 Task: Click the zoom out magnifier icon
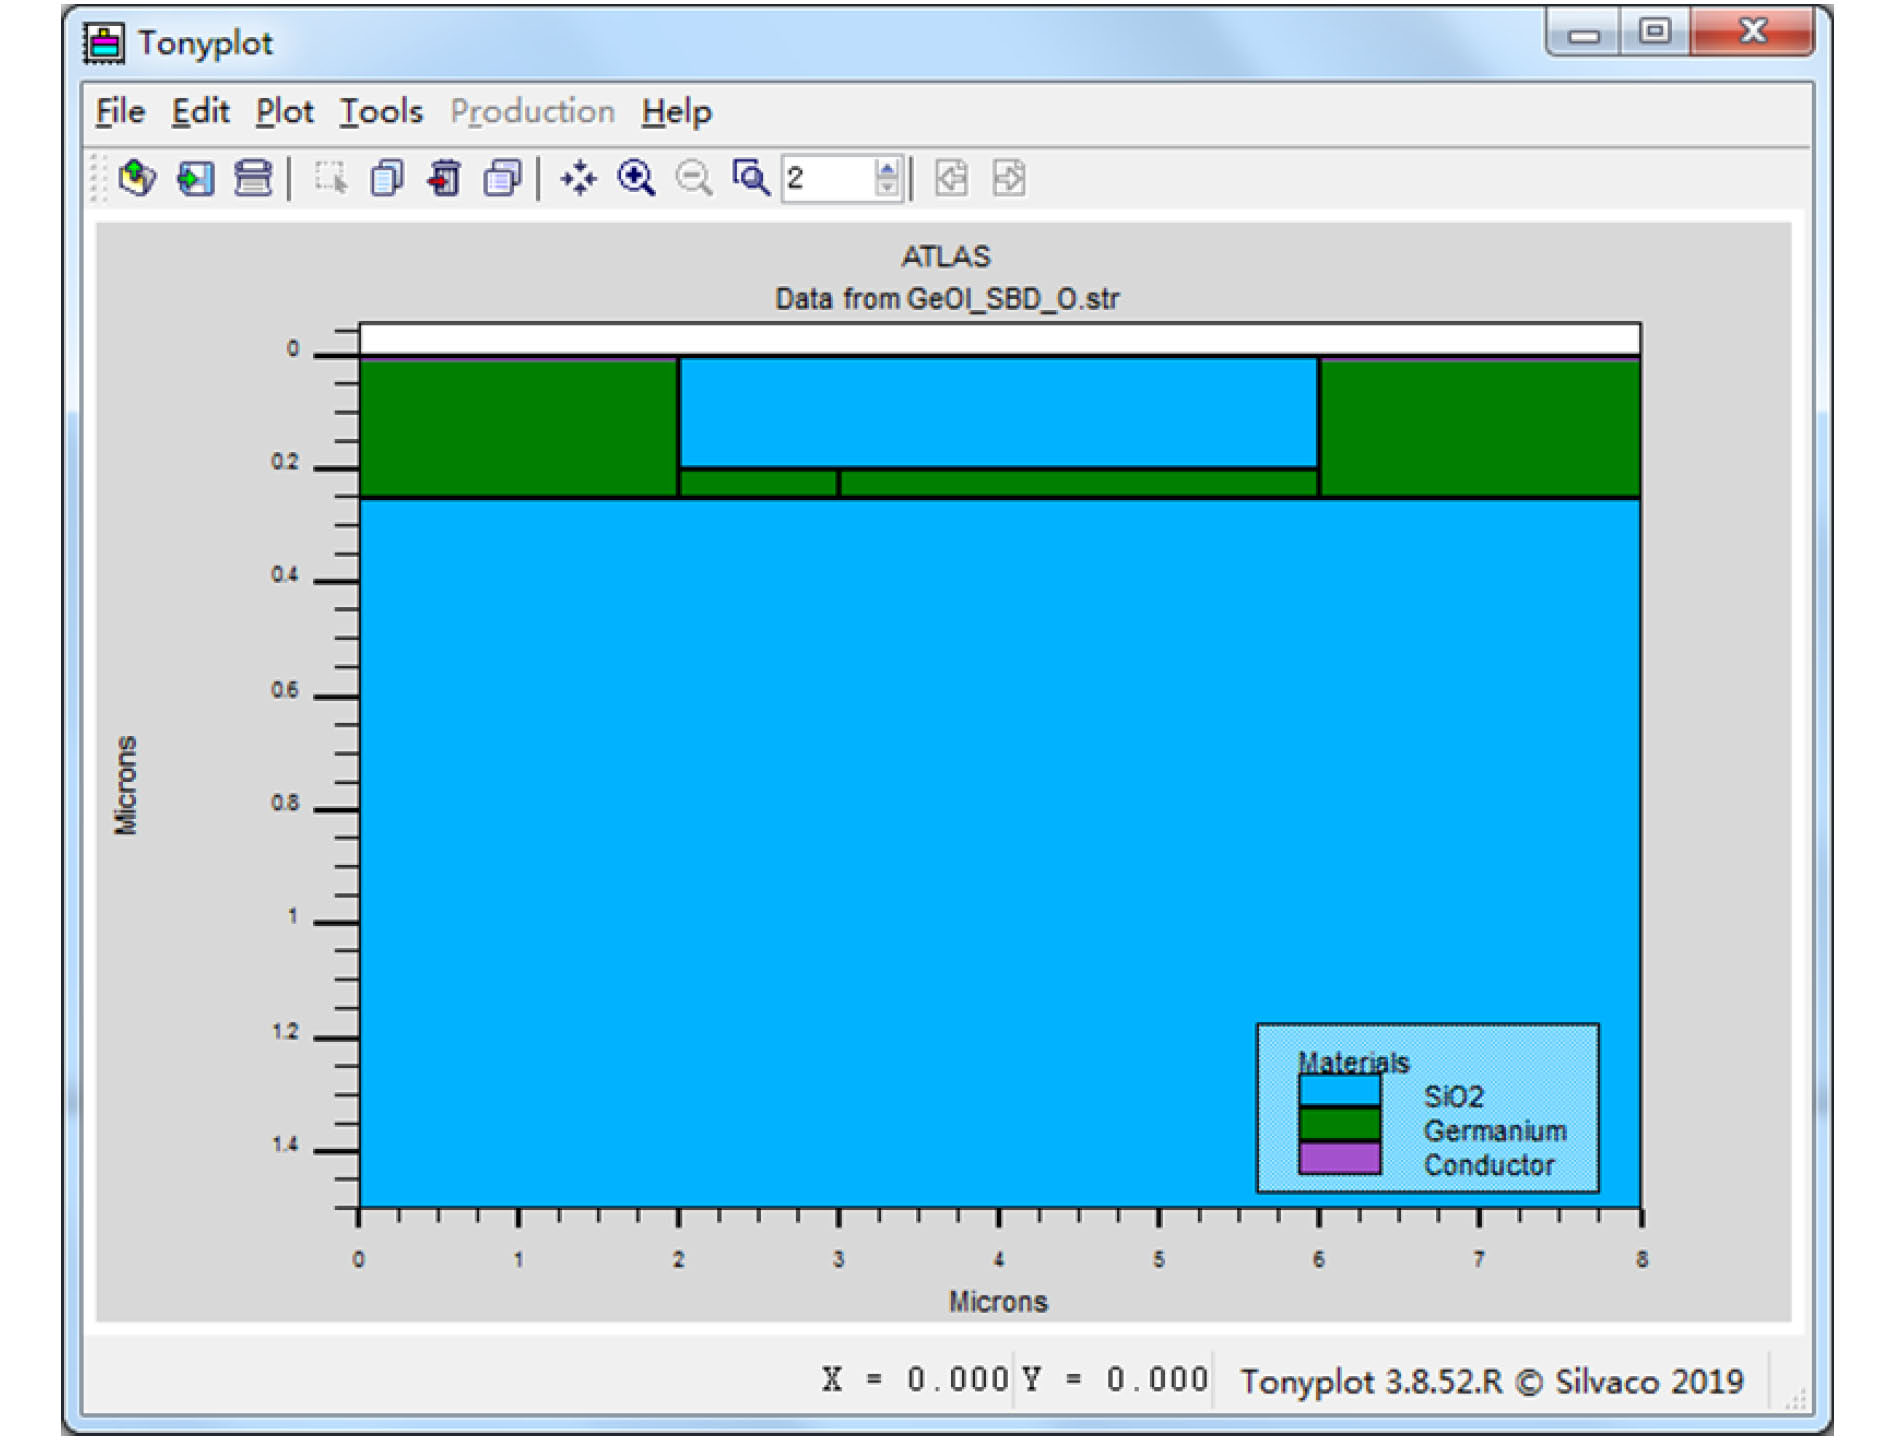point(694,178)
